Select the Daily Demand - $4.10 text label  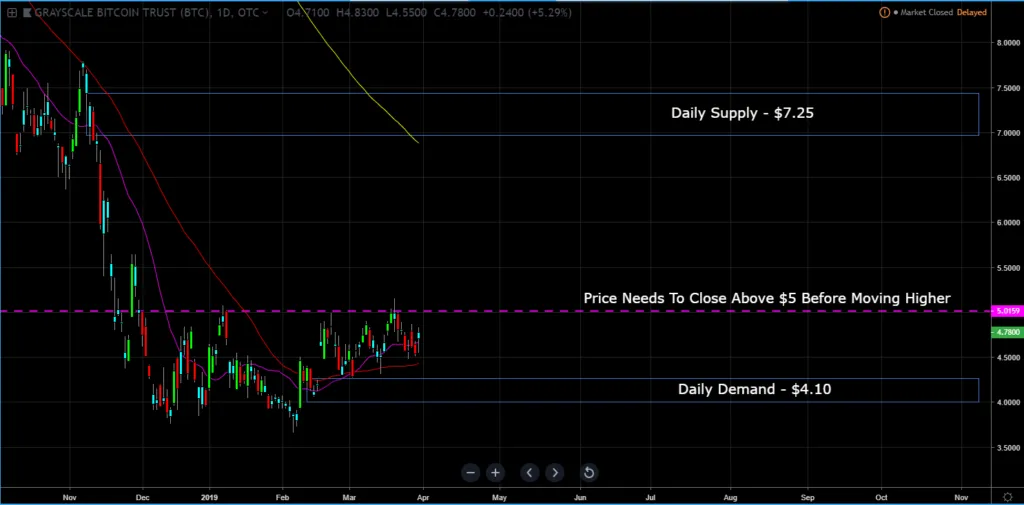(x=754, y=389)
